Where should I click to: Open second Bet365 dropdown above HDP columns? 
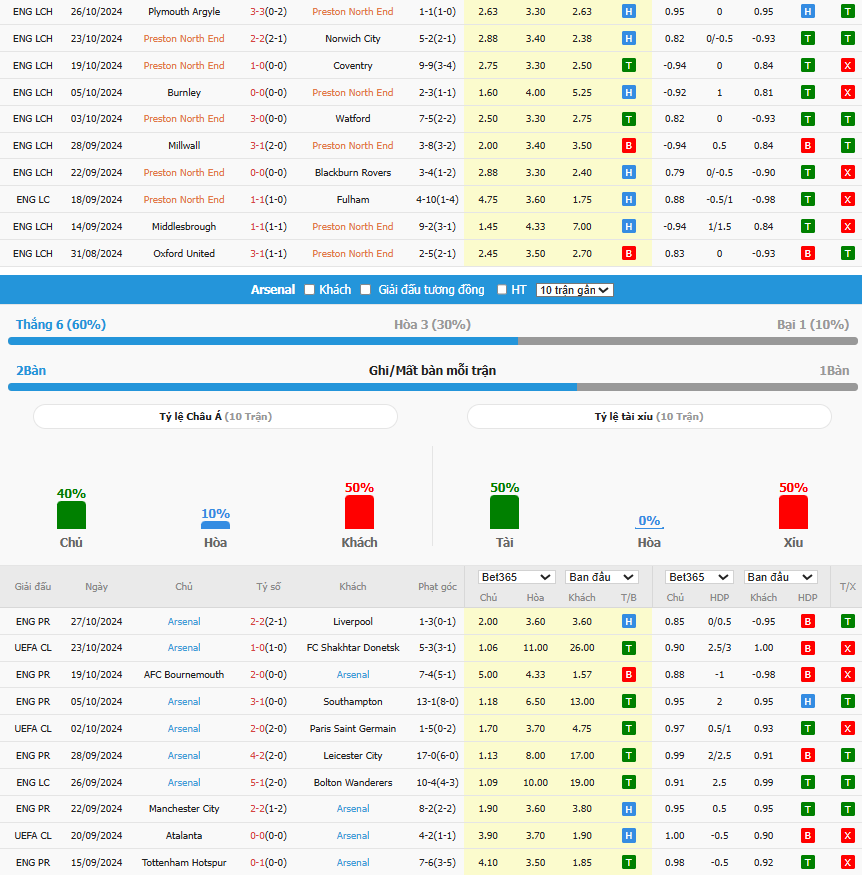pos(699,577)
